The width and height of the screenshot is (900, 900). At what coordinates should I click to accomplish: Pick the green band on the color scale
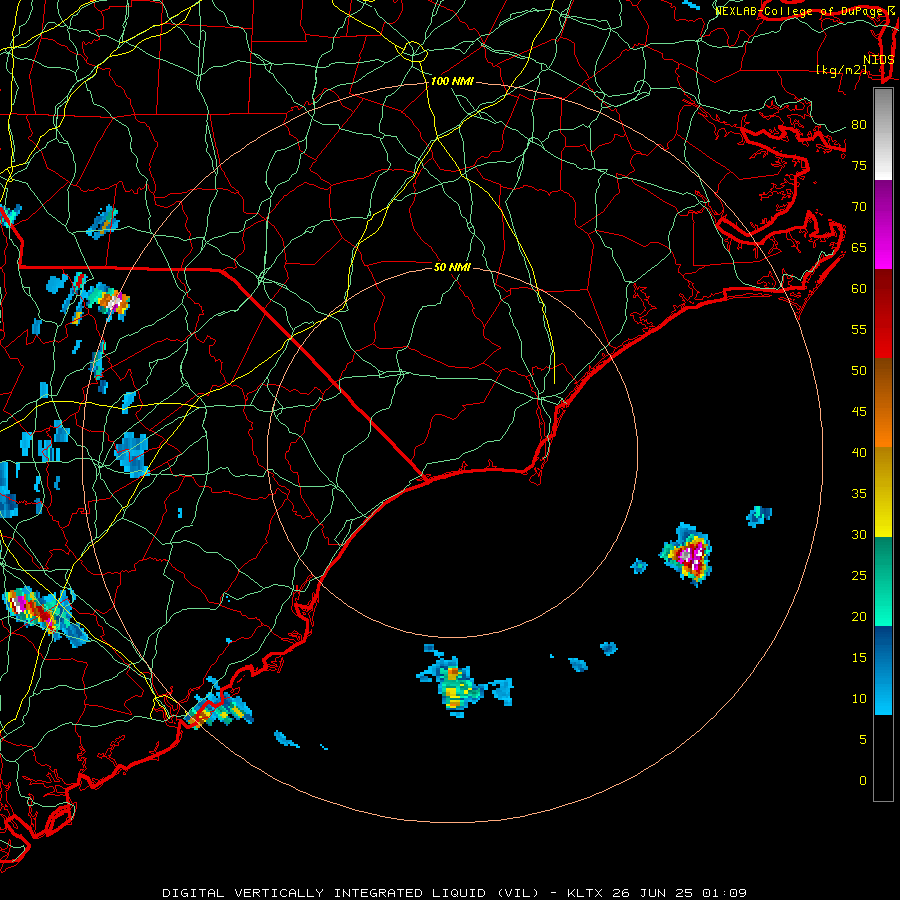pyautogui.click(x=883, y=581)
